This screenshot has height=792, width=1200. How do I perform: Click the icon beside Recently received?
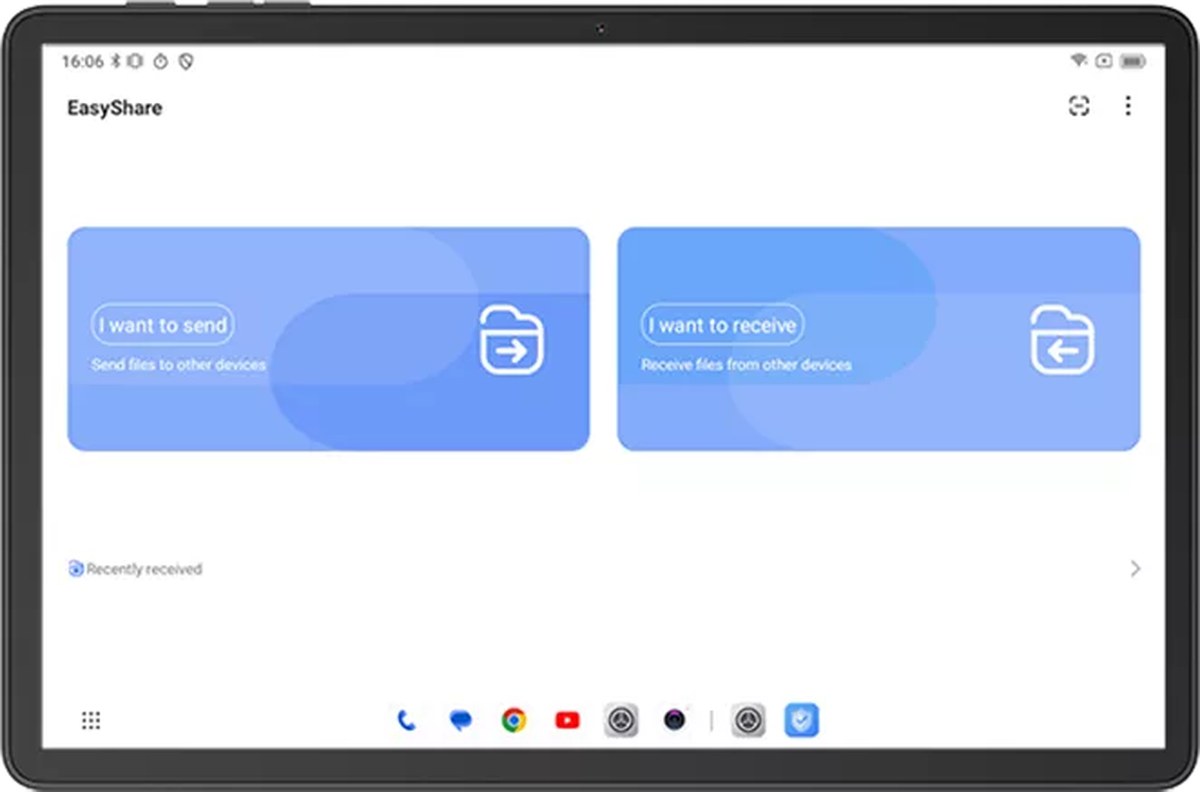(x=76, y=569)
